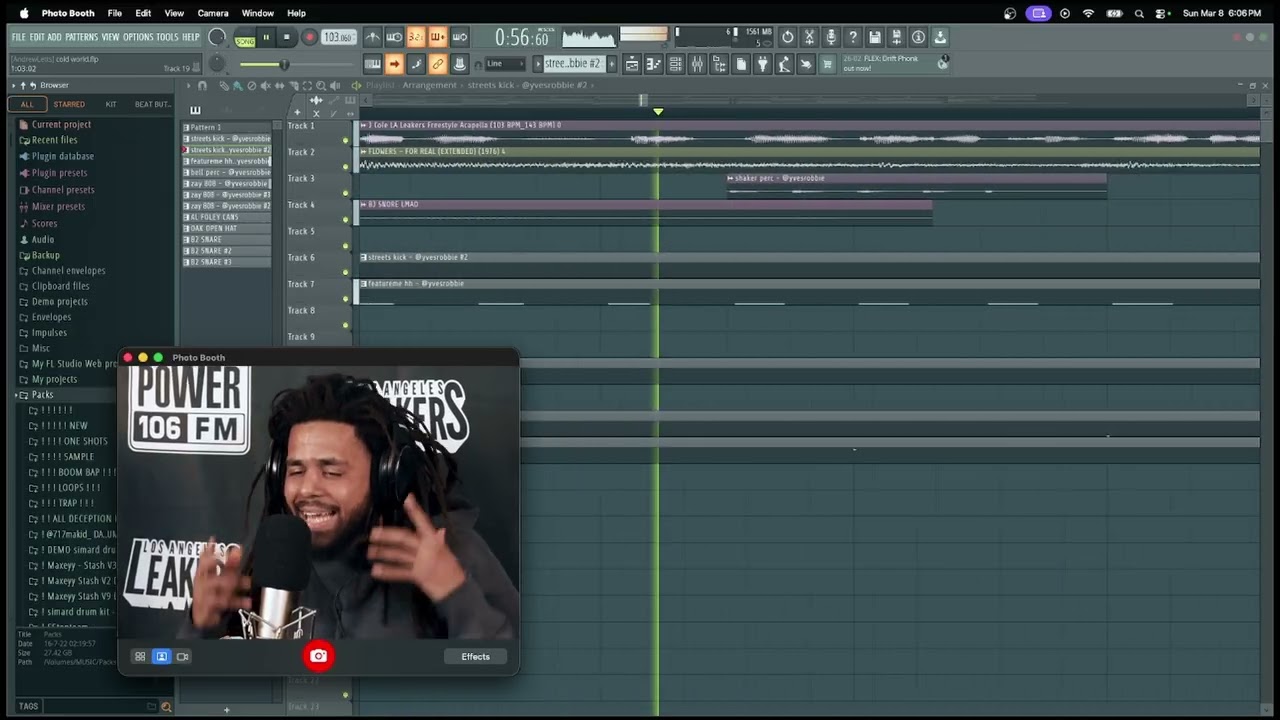Select OAK OPEN HAT in pattern picker
The width and height of the screenshot is (1280, 720).
(226, 228)
